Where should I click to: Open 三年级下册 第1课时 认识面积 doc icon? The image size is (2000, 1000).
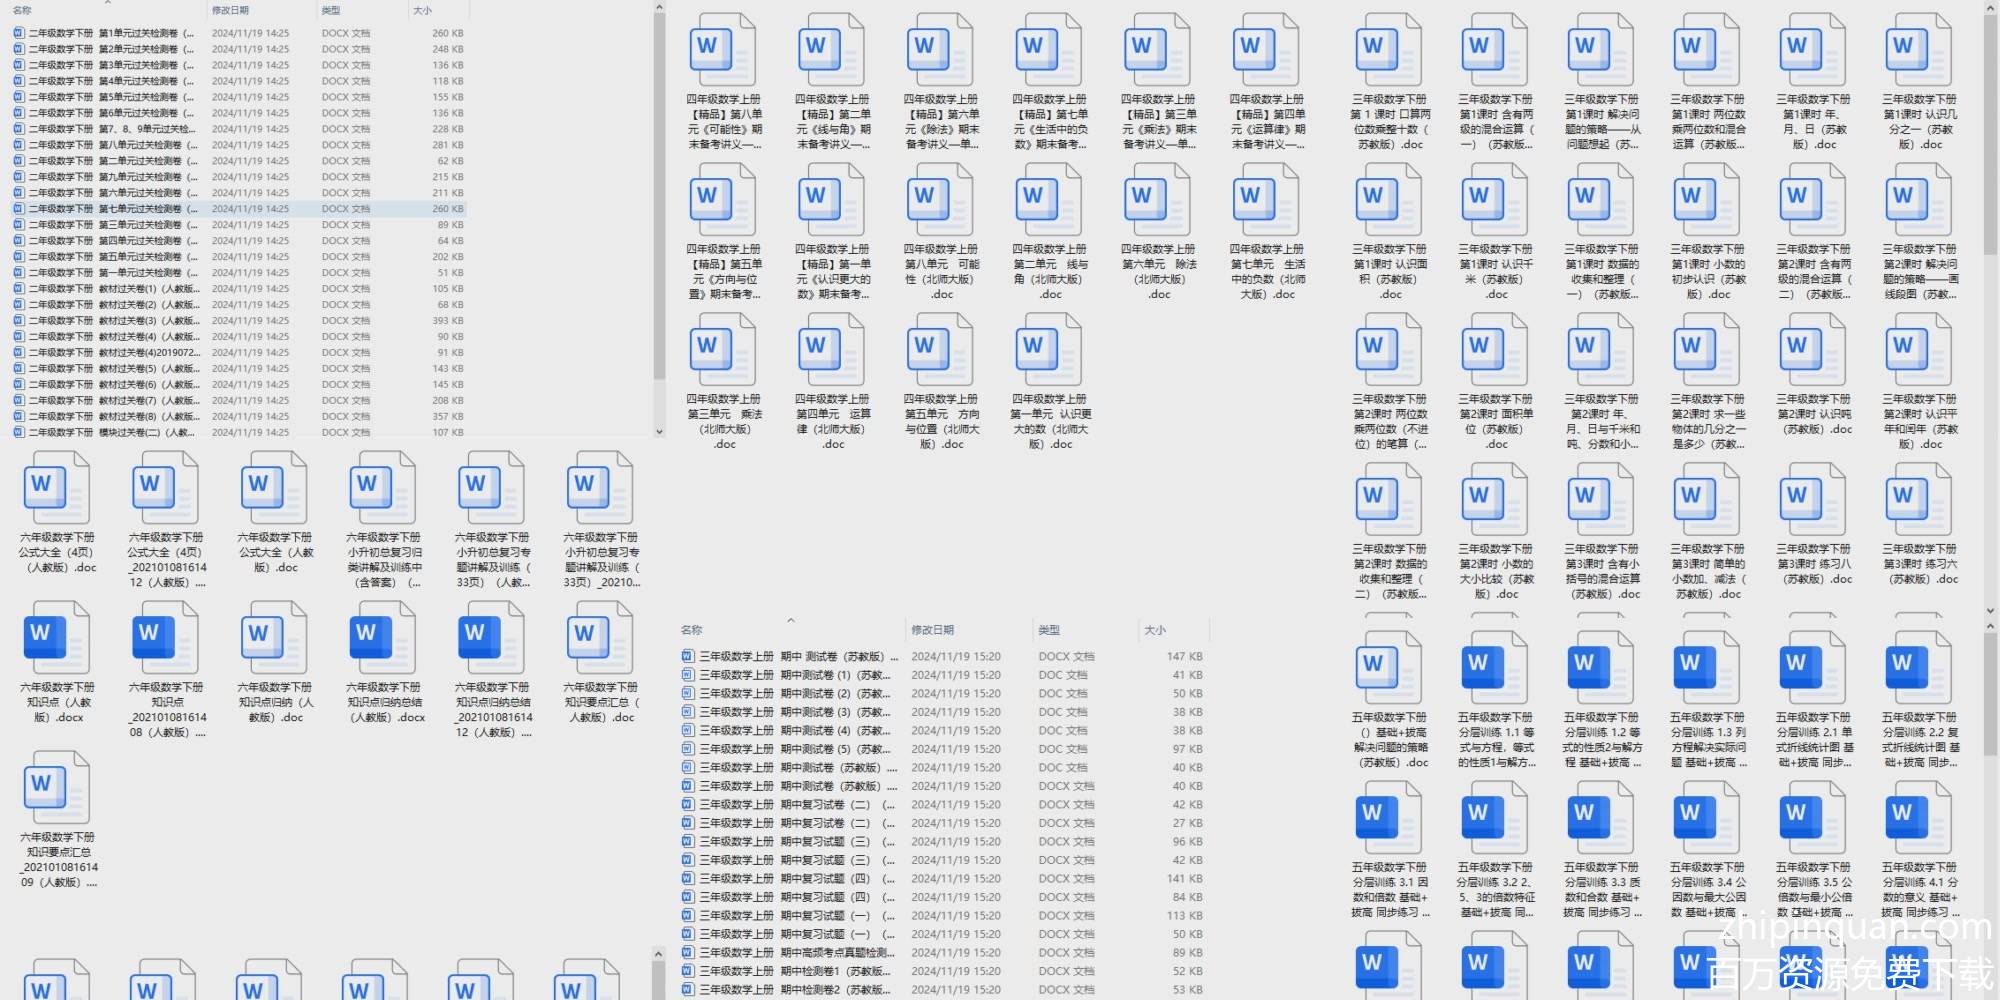(x=1389, y=199)
